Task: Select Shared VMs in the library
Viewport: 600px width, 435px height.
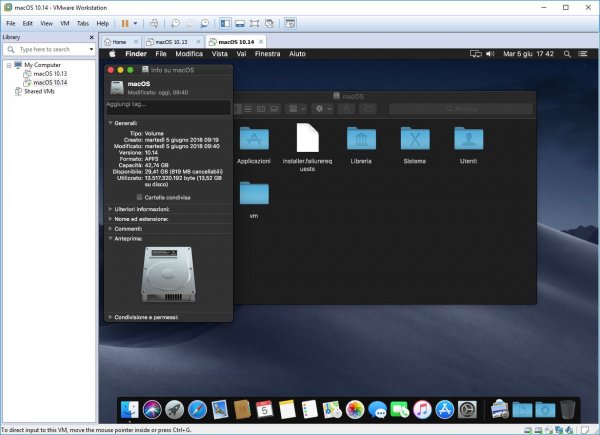Action: pos(39,91)
